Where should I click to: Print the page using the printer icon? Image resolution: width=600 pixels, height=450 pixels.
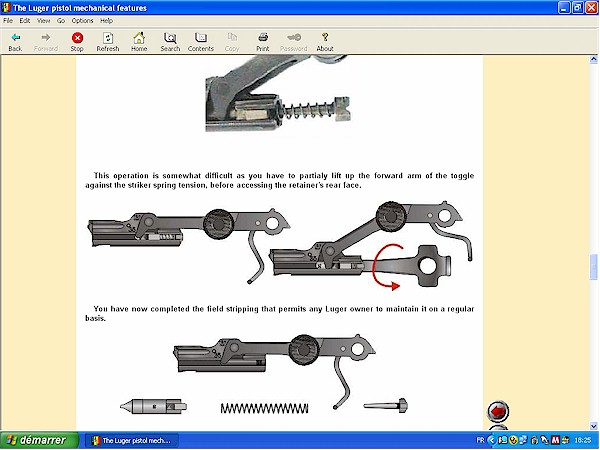point(263,37)
